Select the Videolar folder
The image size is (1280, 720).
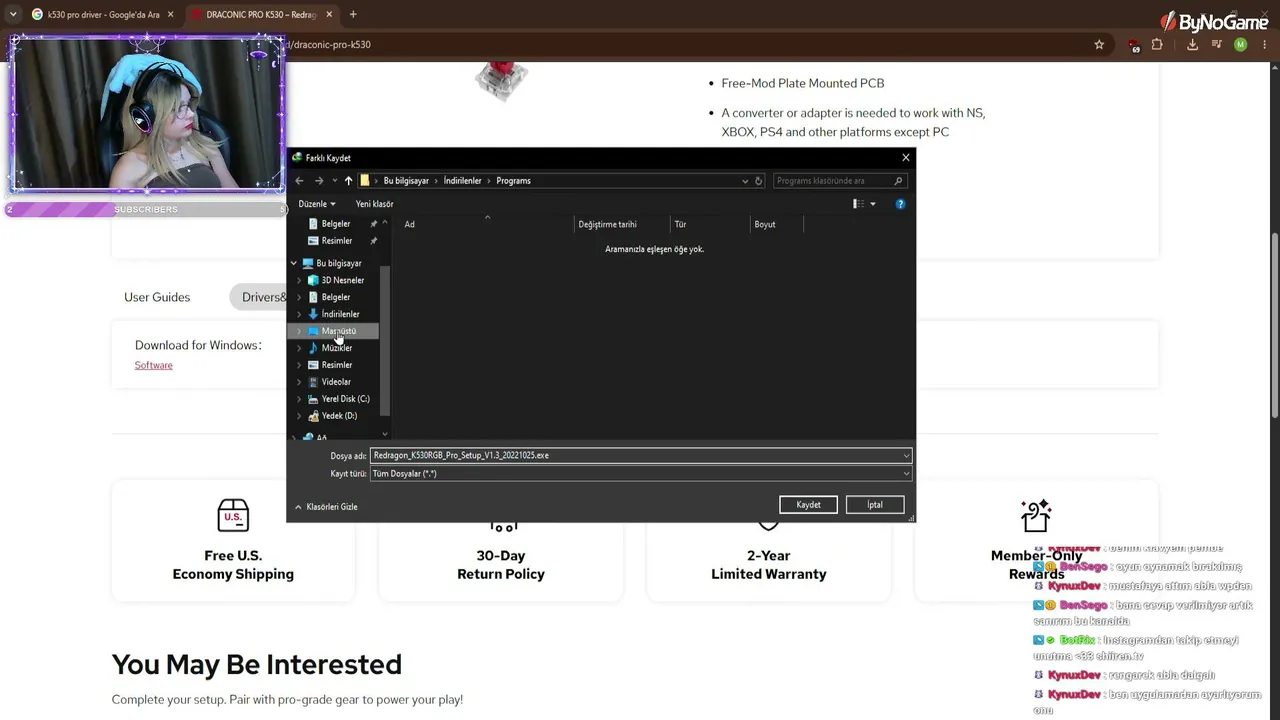point(336,382)
